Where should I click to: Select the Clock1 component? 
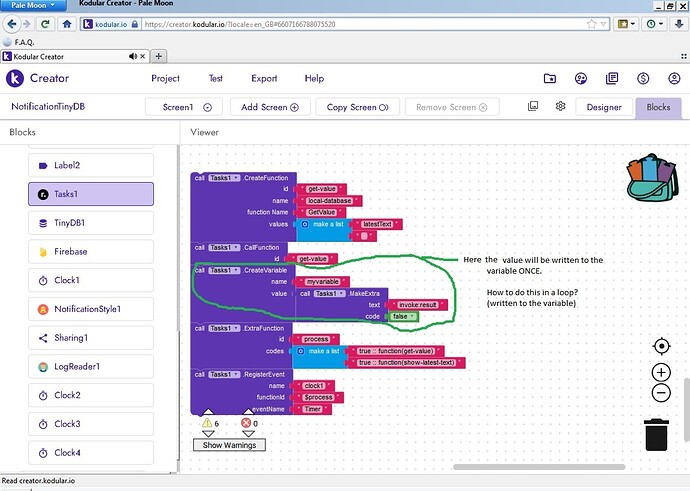[91, 280]
